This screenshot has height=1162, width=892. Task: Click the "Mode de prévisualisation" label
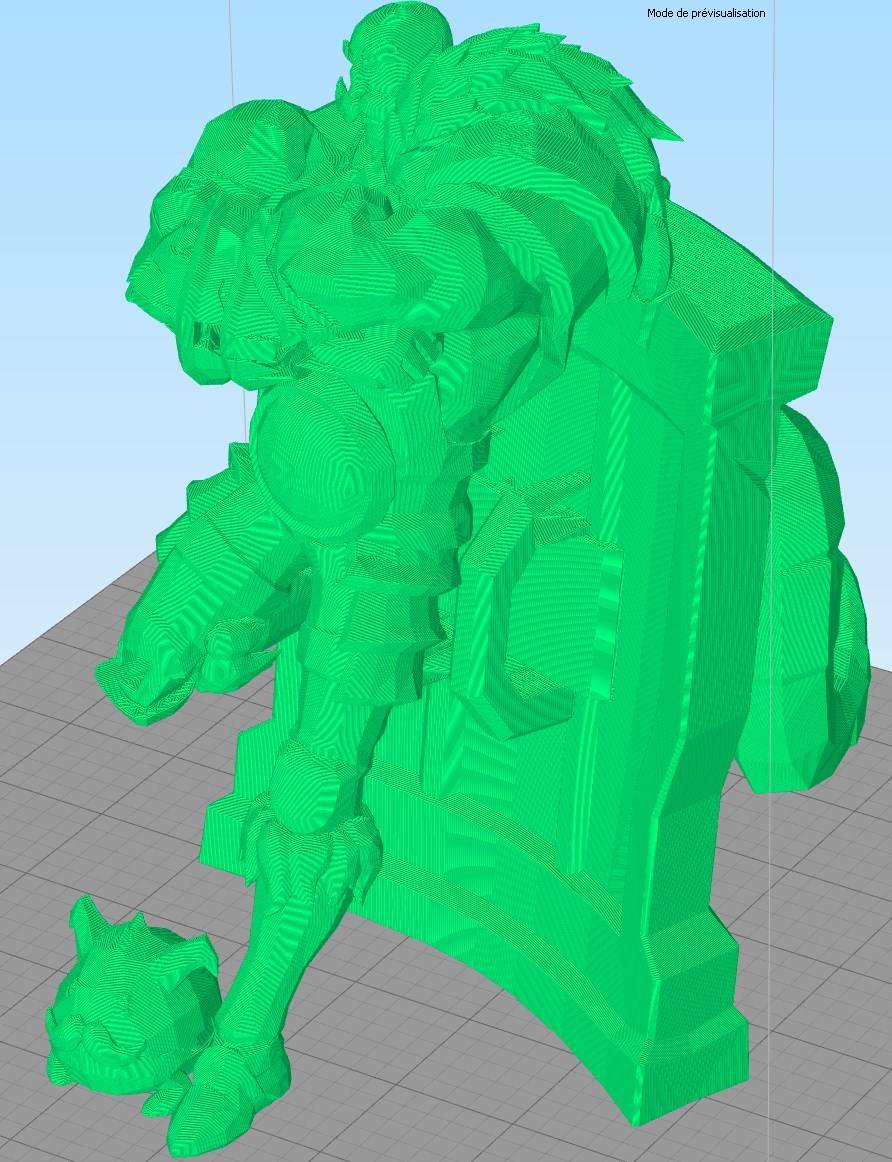(706, 13)
